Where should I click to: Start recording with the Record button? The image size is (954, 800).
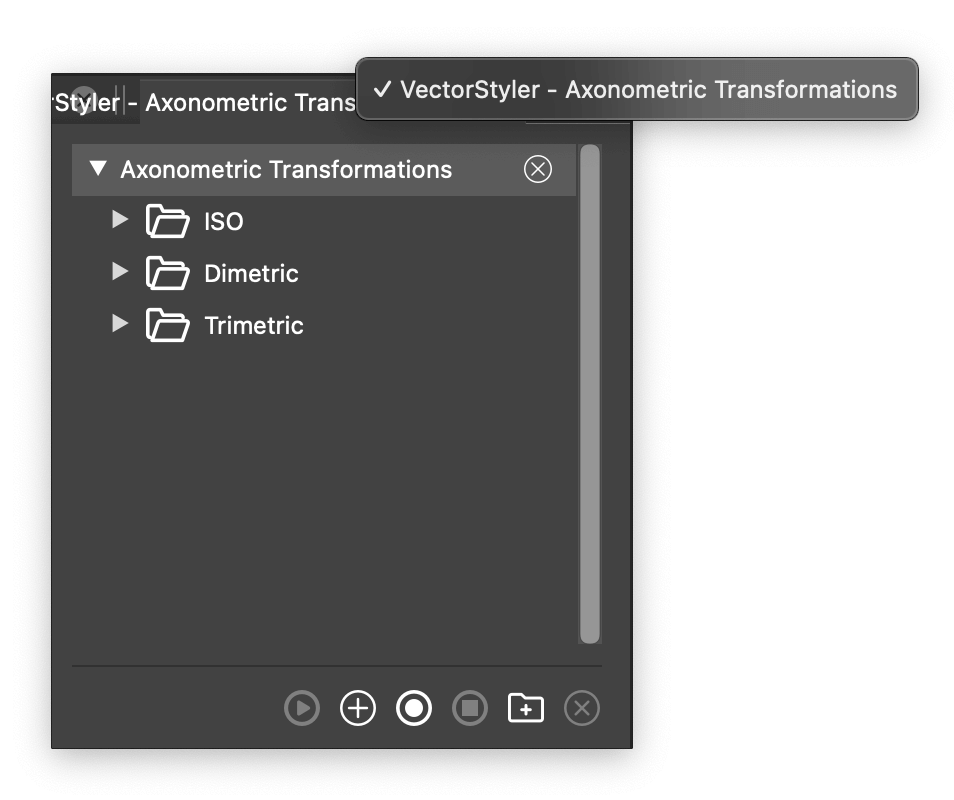tap(414, 709)
